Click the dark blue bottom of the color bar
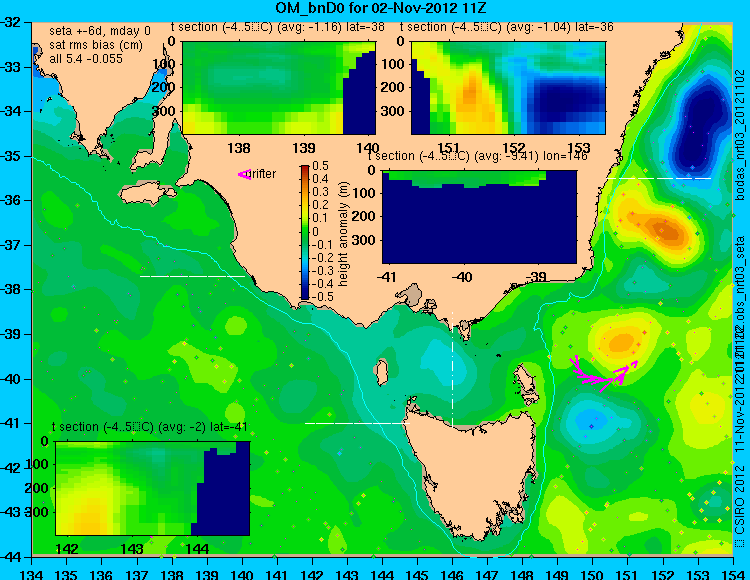Screen dimensions: 750x580 coord(305,295)
